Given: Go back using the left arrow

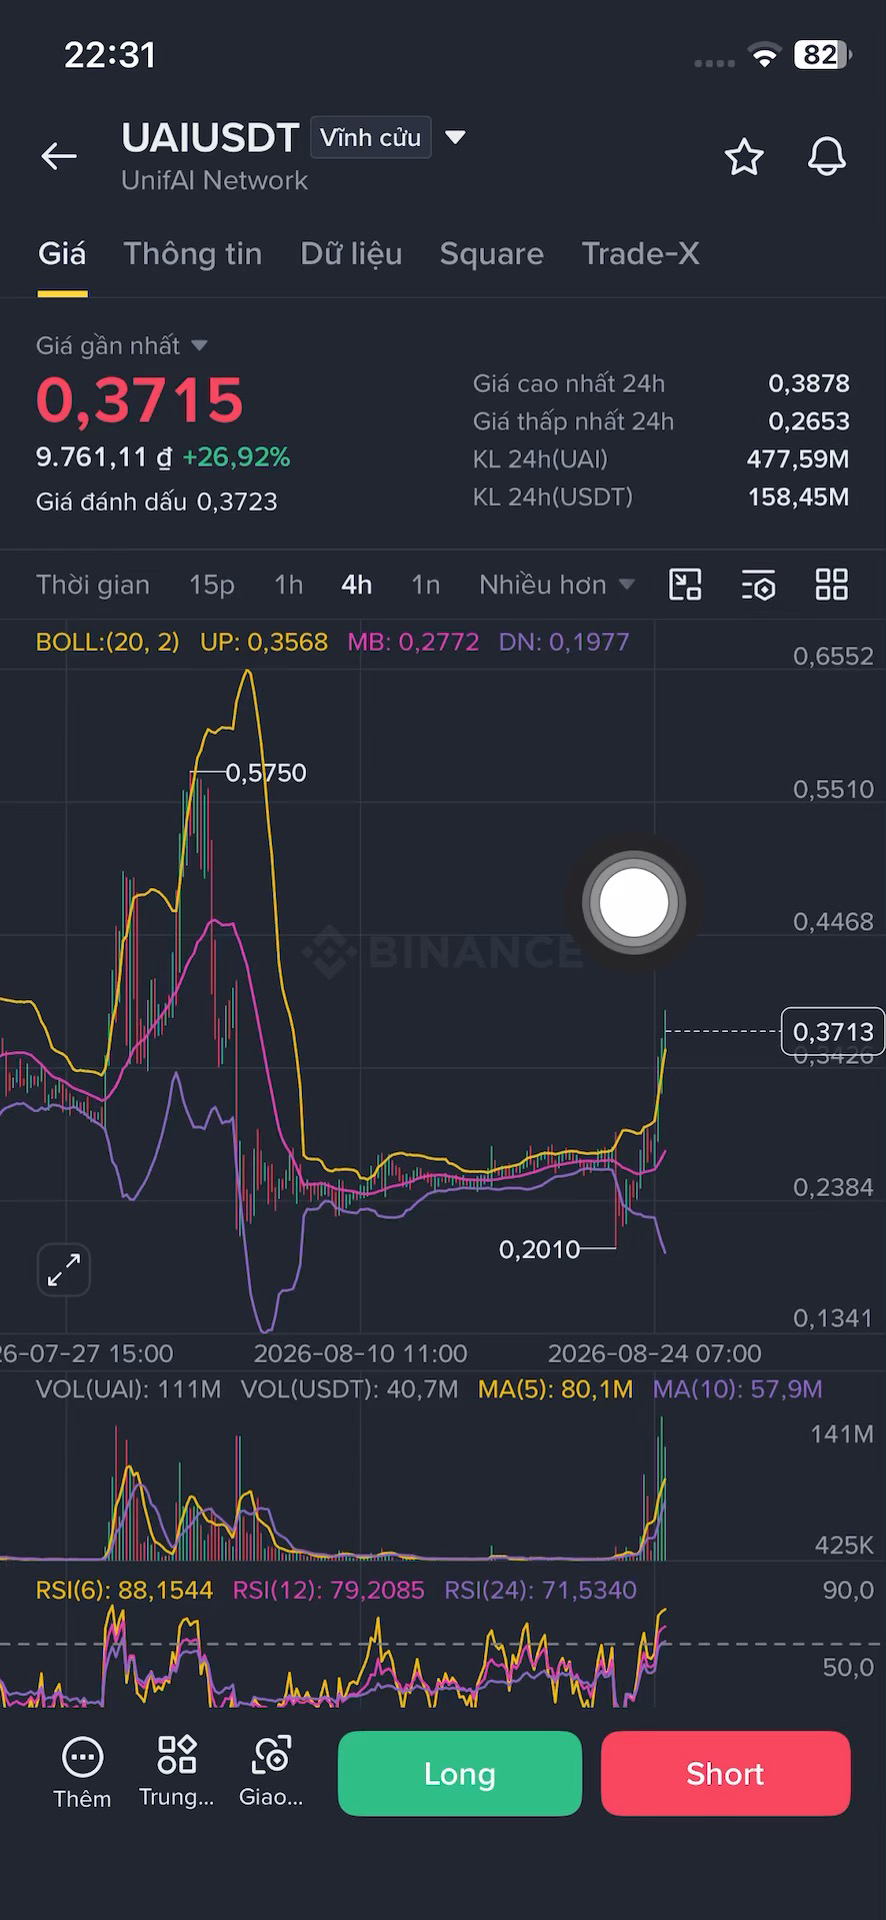Looking at the screenshot, I should [59, 156].
